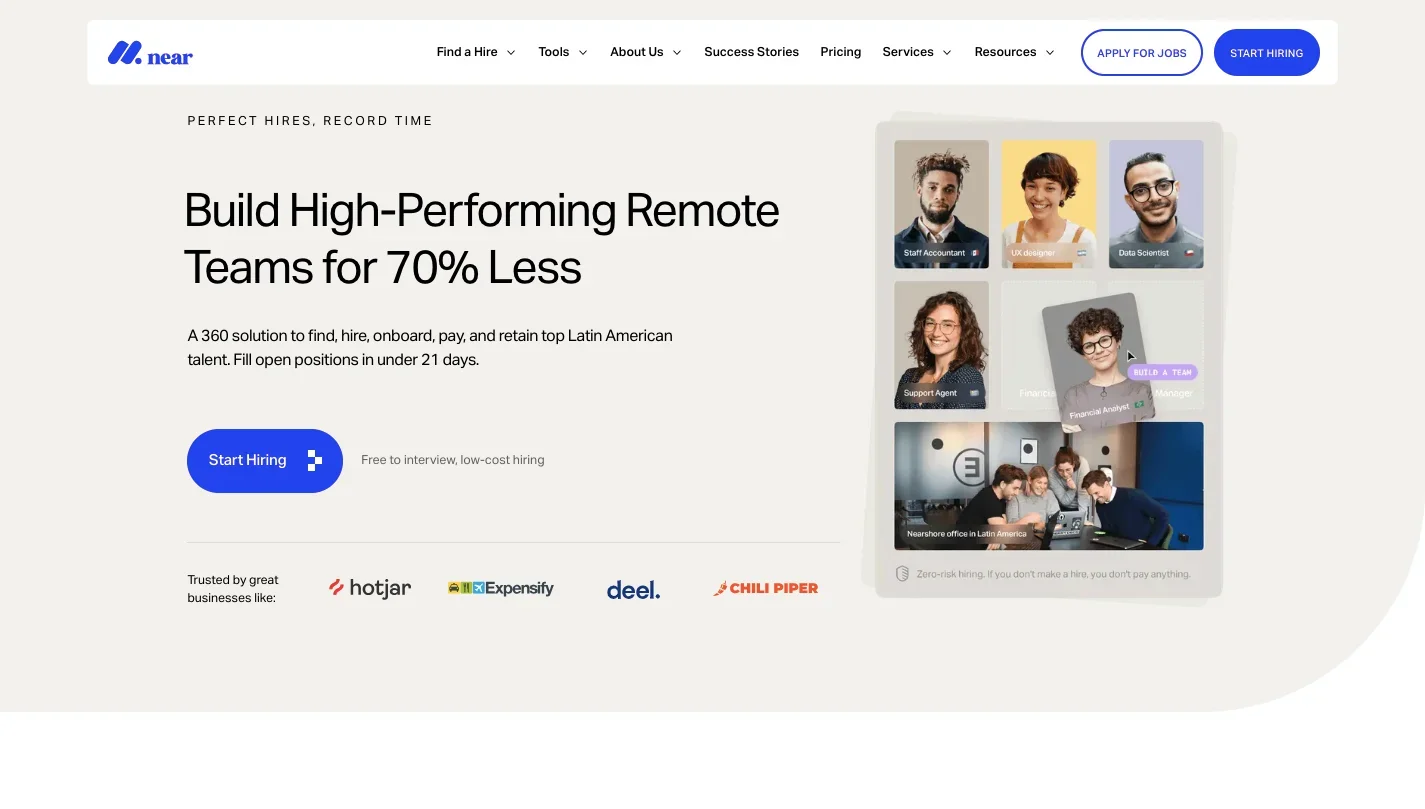Click the Nearshore office team photo
The image size is (1425, 809).
coord(1048,485)
